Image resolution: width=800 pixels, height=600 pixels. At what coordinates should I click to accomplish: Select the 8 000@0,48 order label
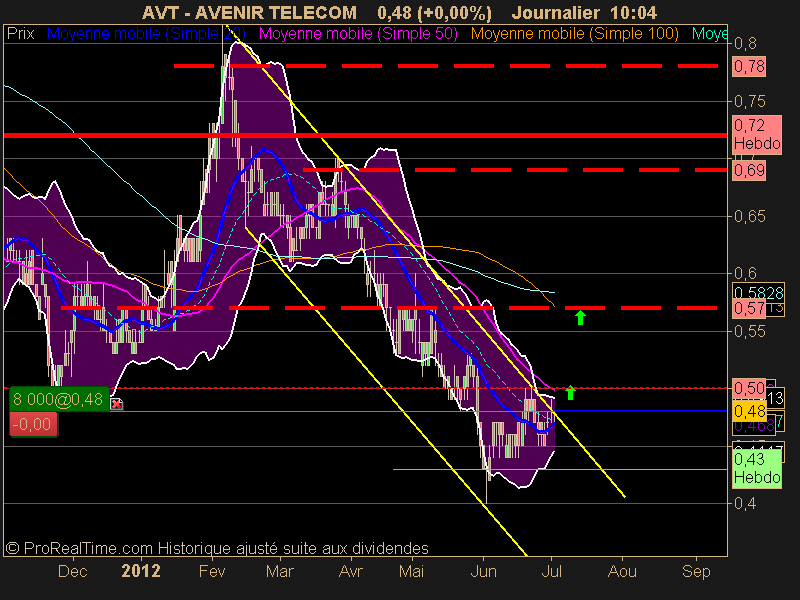[x=59, y=399]
